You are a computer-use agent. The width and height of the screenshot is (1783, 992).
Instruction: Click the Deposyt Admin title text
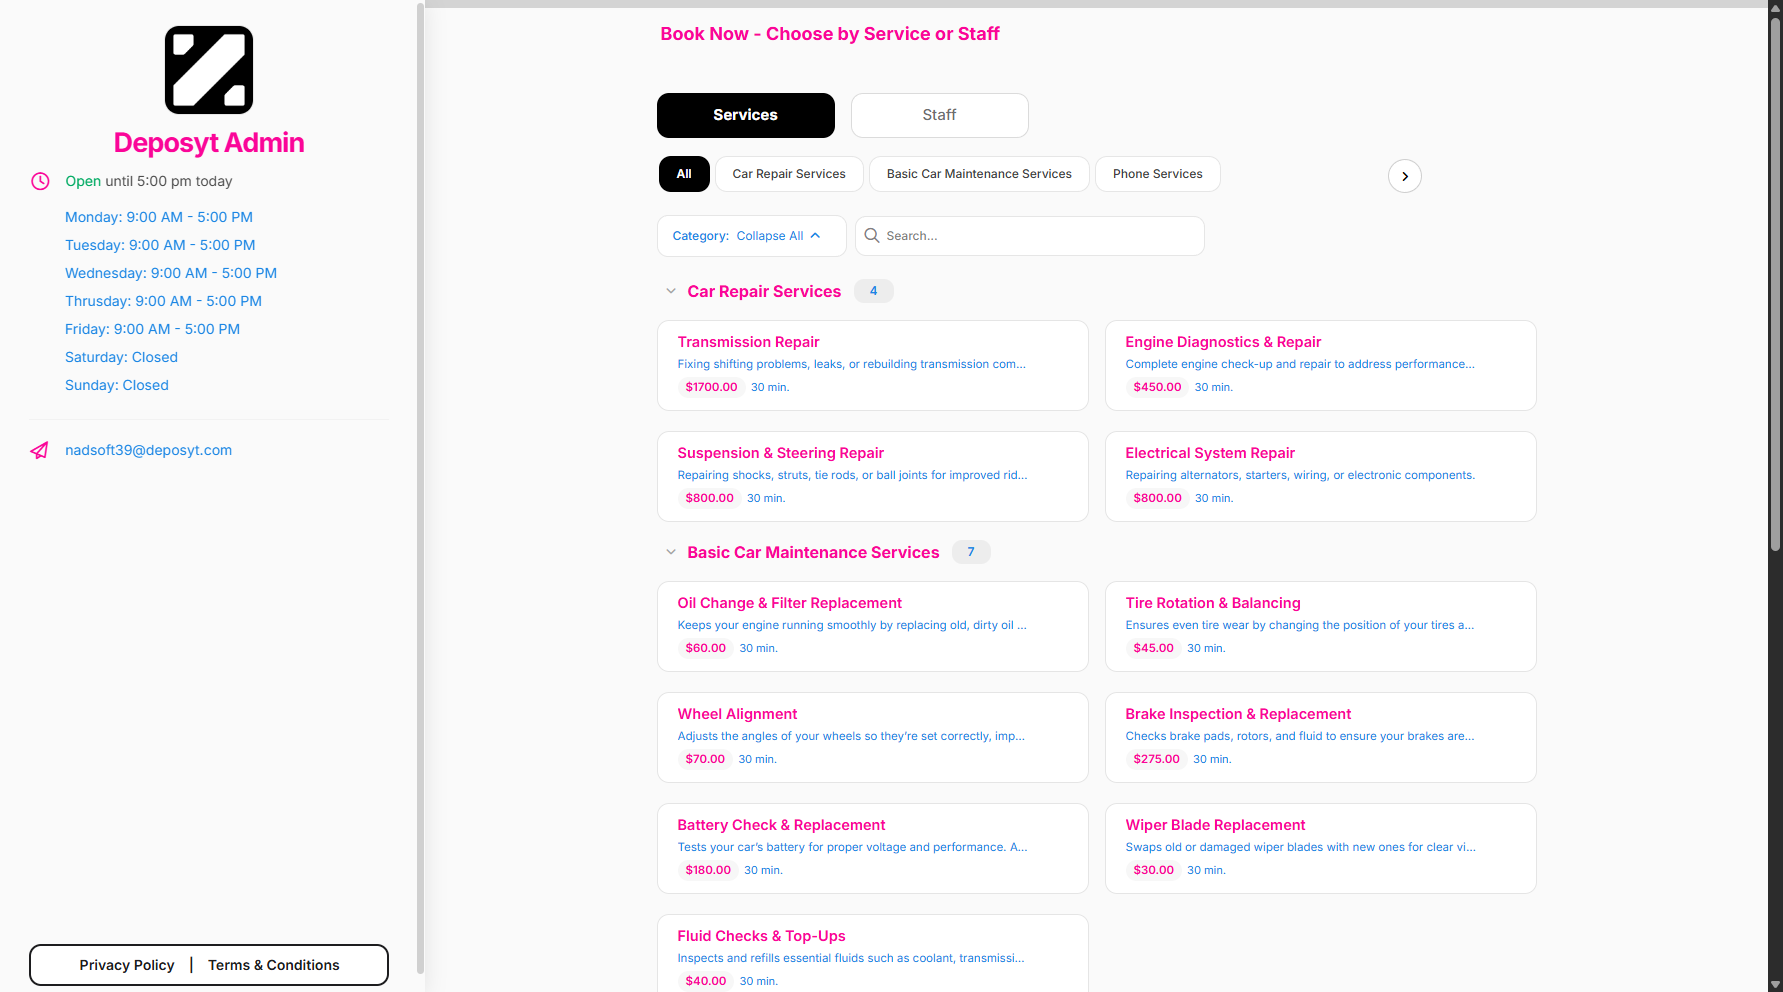pos(209,143)
